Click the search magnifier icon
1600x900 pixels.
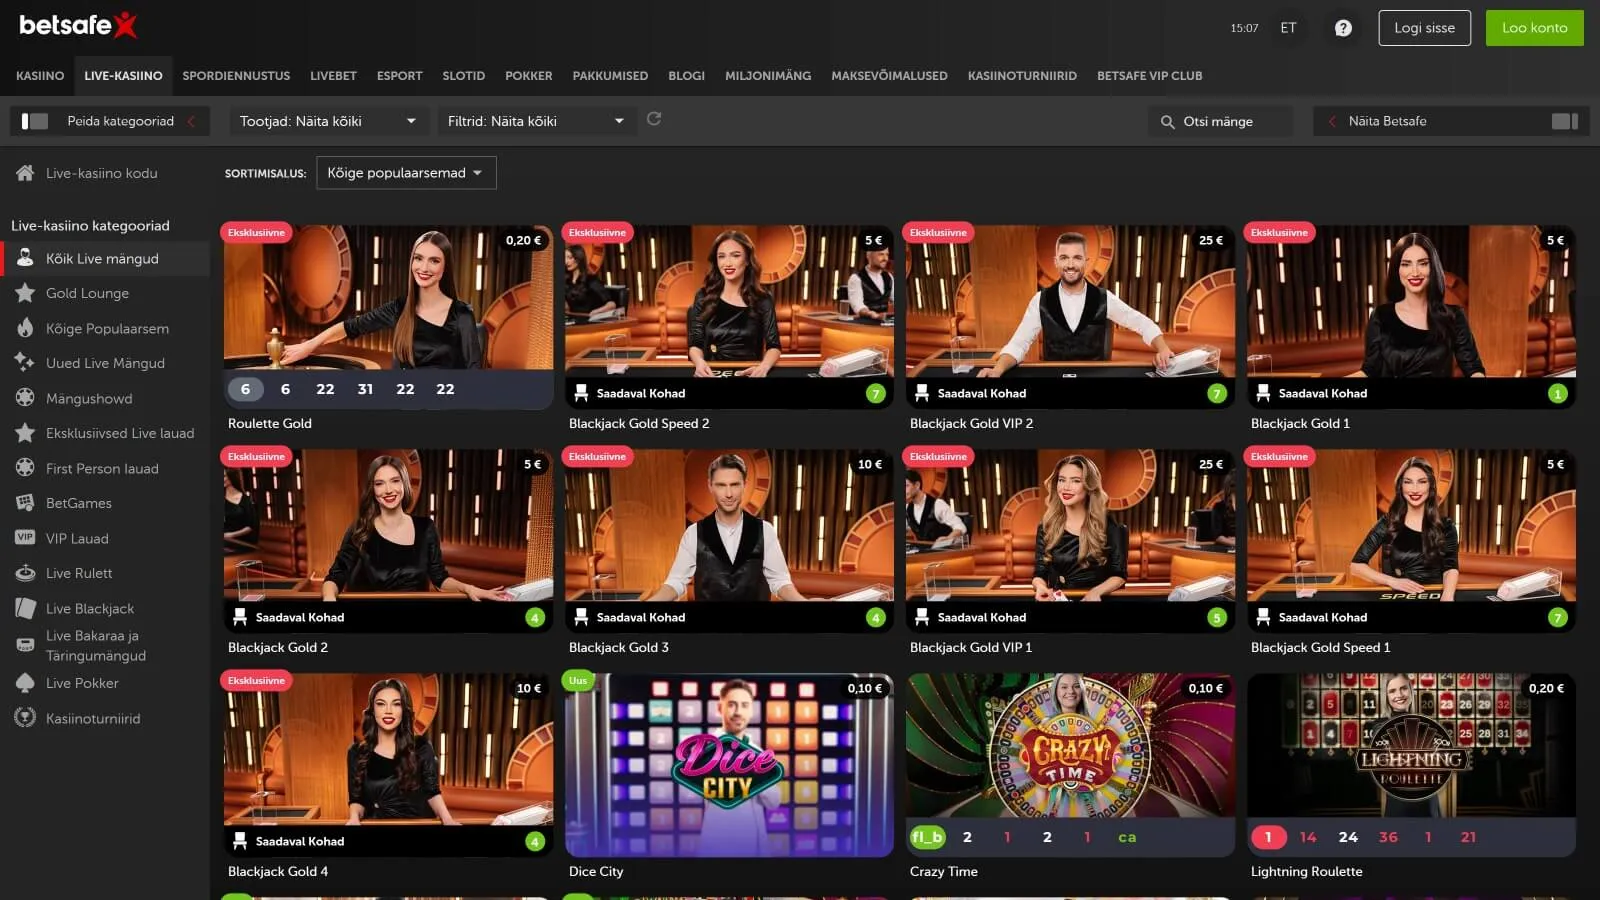tap(1167, 122)
